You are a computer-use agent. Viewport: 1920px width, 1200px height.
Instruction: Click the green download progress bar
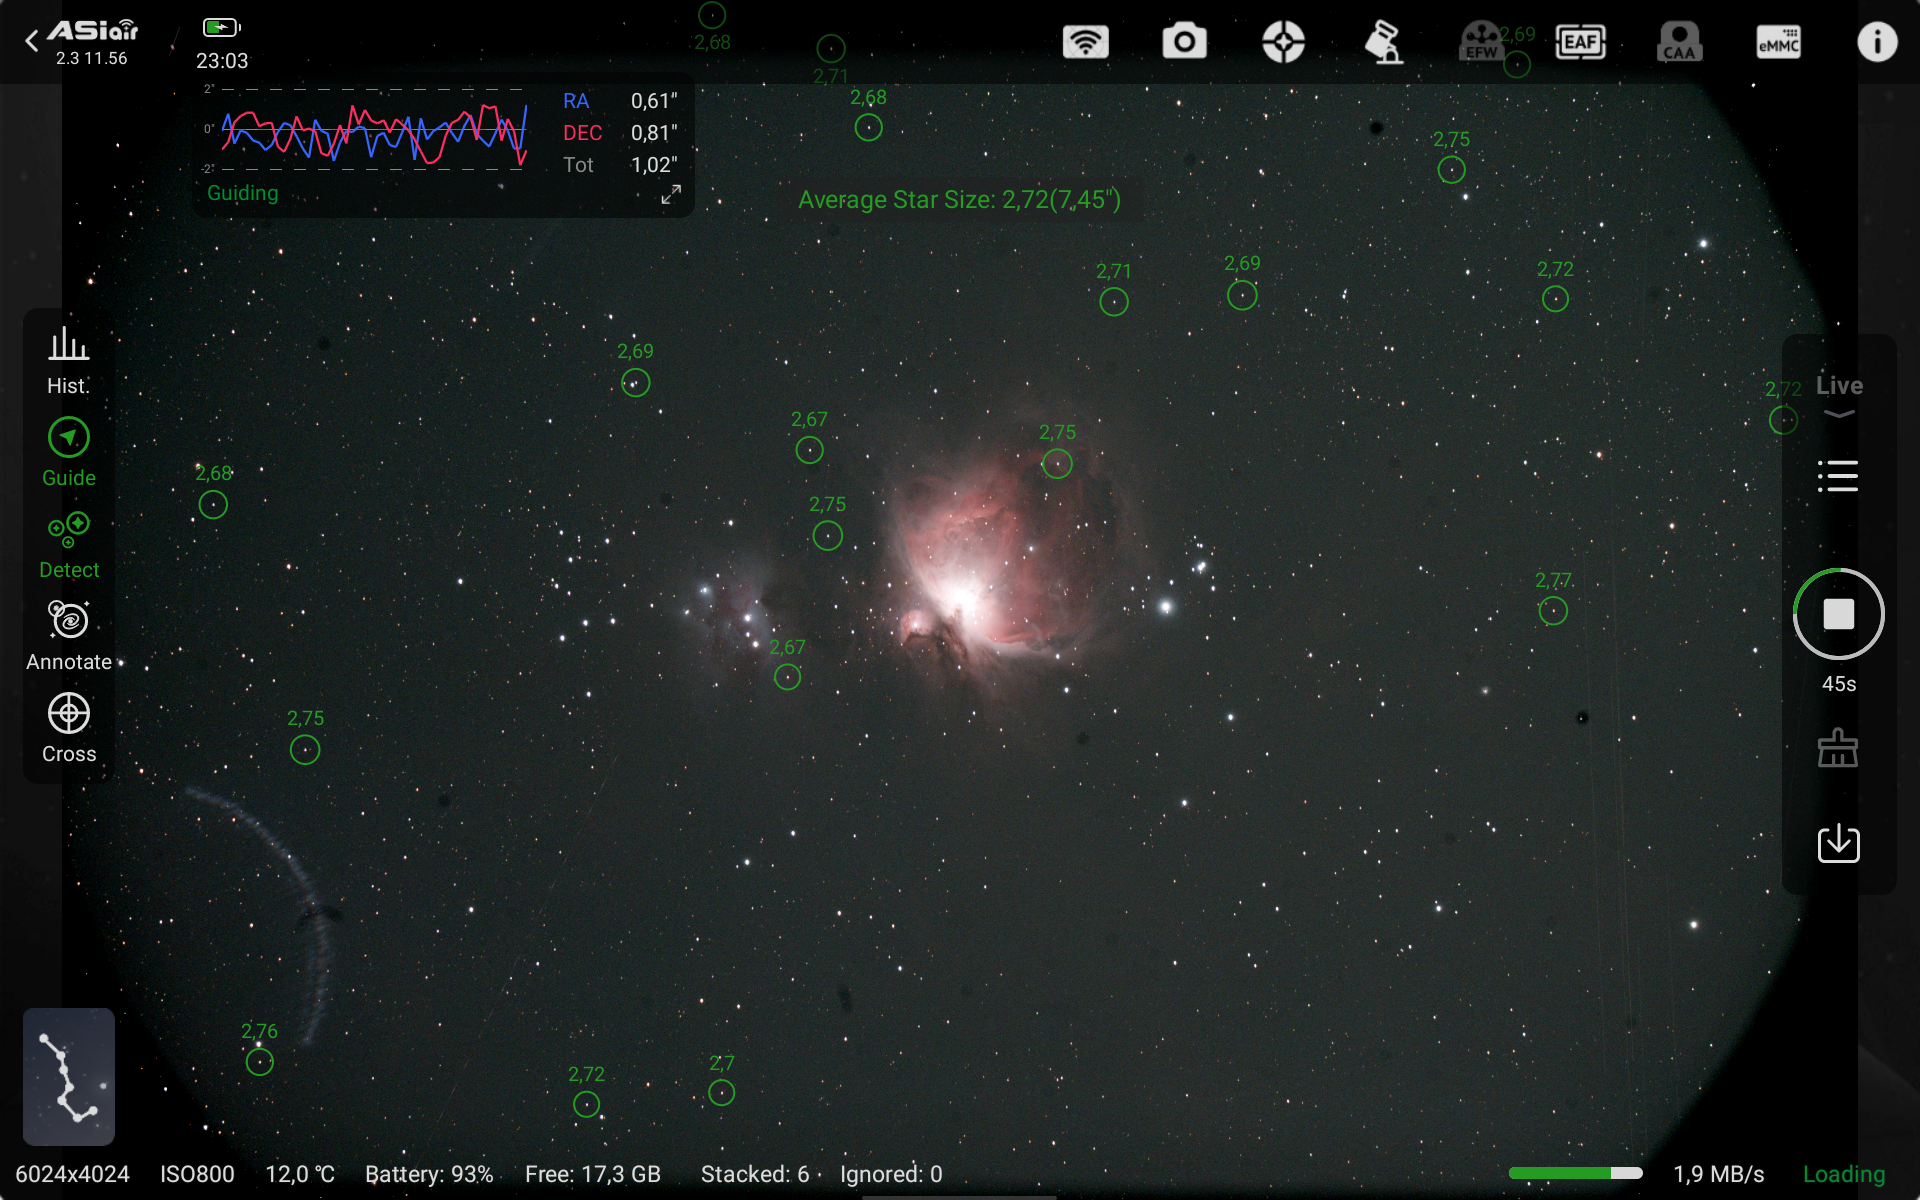pyautogui.click(x=1575, y=1173)
